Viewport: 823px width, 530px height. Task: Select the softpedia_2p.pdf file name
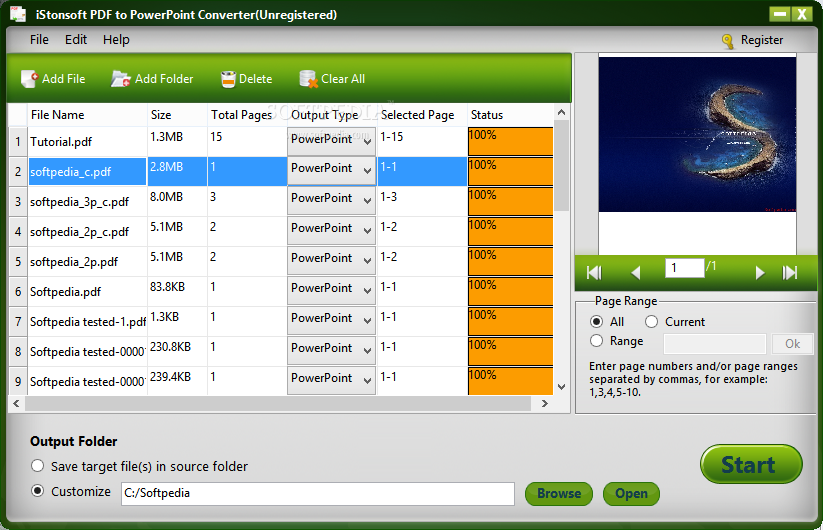[74, 262]
